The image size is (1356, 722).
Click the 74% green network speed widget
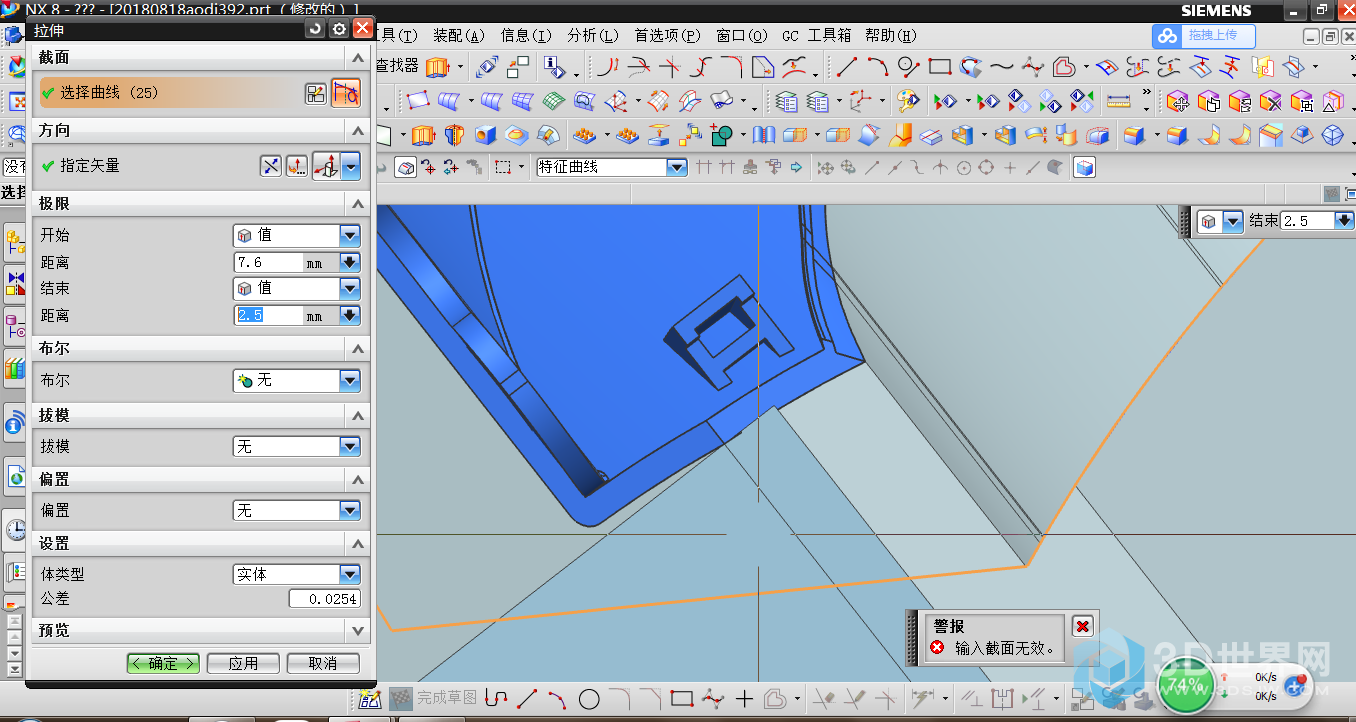[1186, 686]
